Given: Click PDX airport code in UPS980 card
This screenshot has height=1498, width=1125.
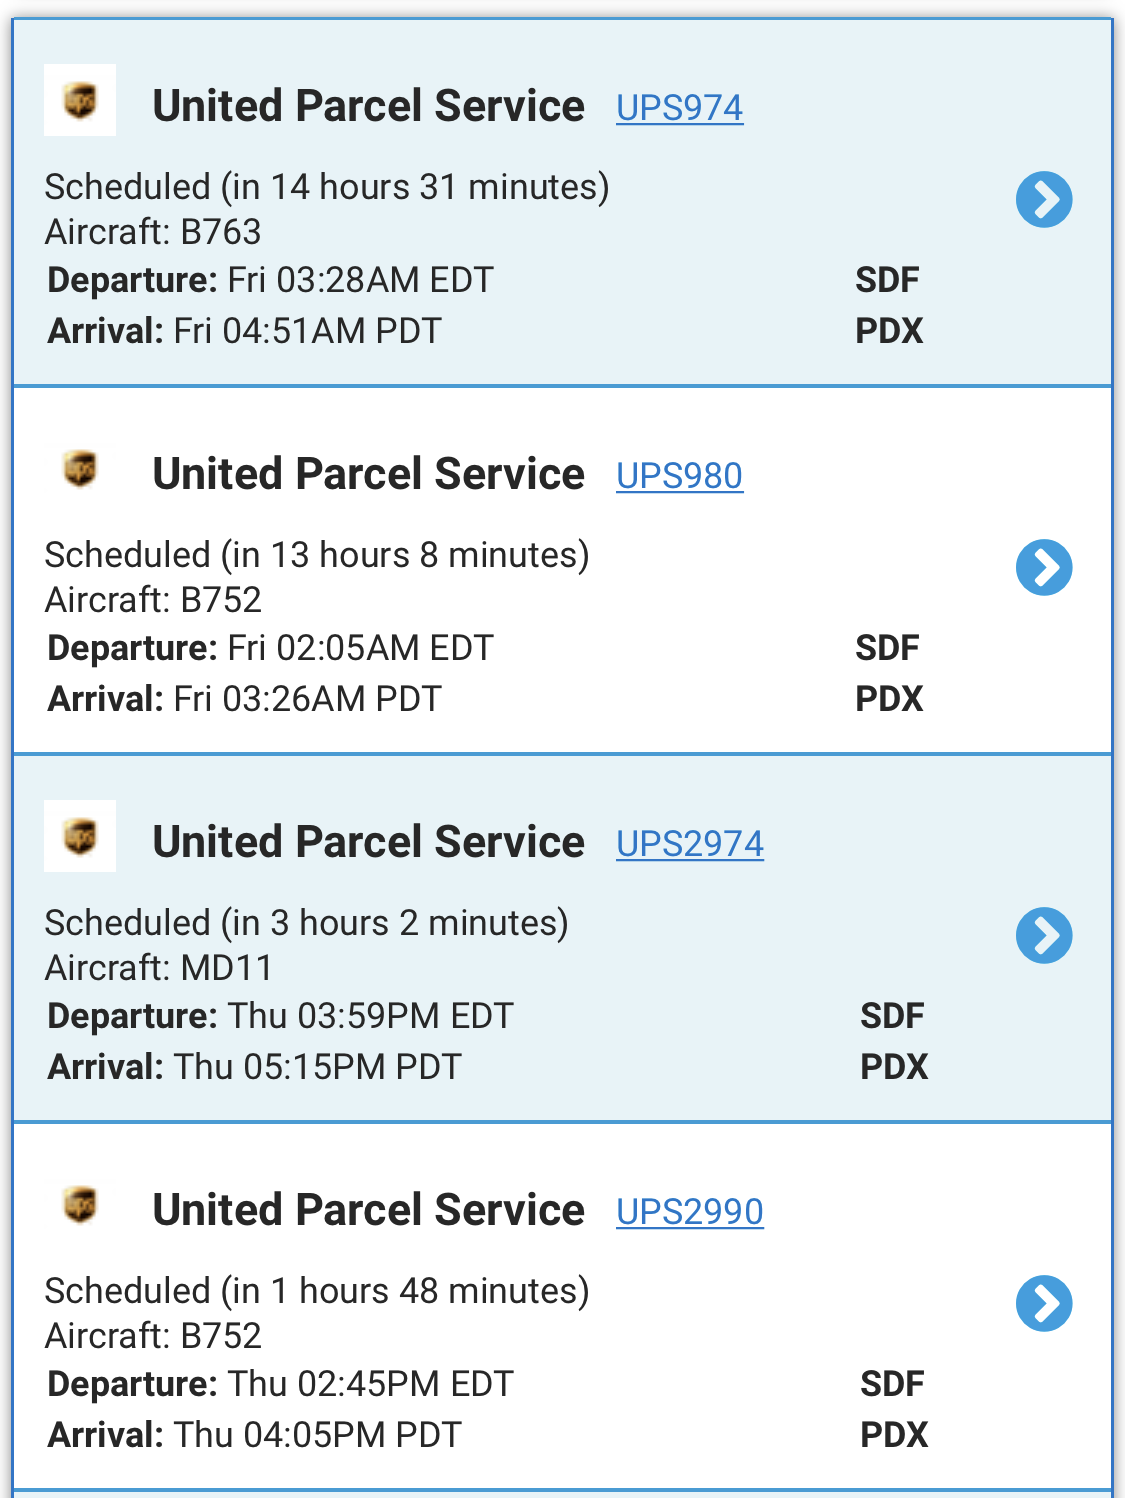Looking at the screenshot, I should (889, 699).
